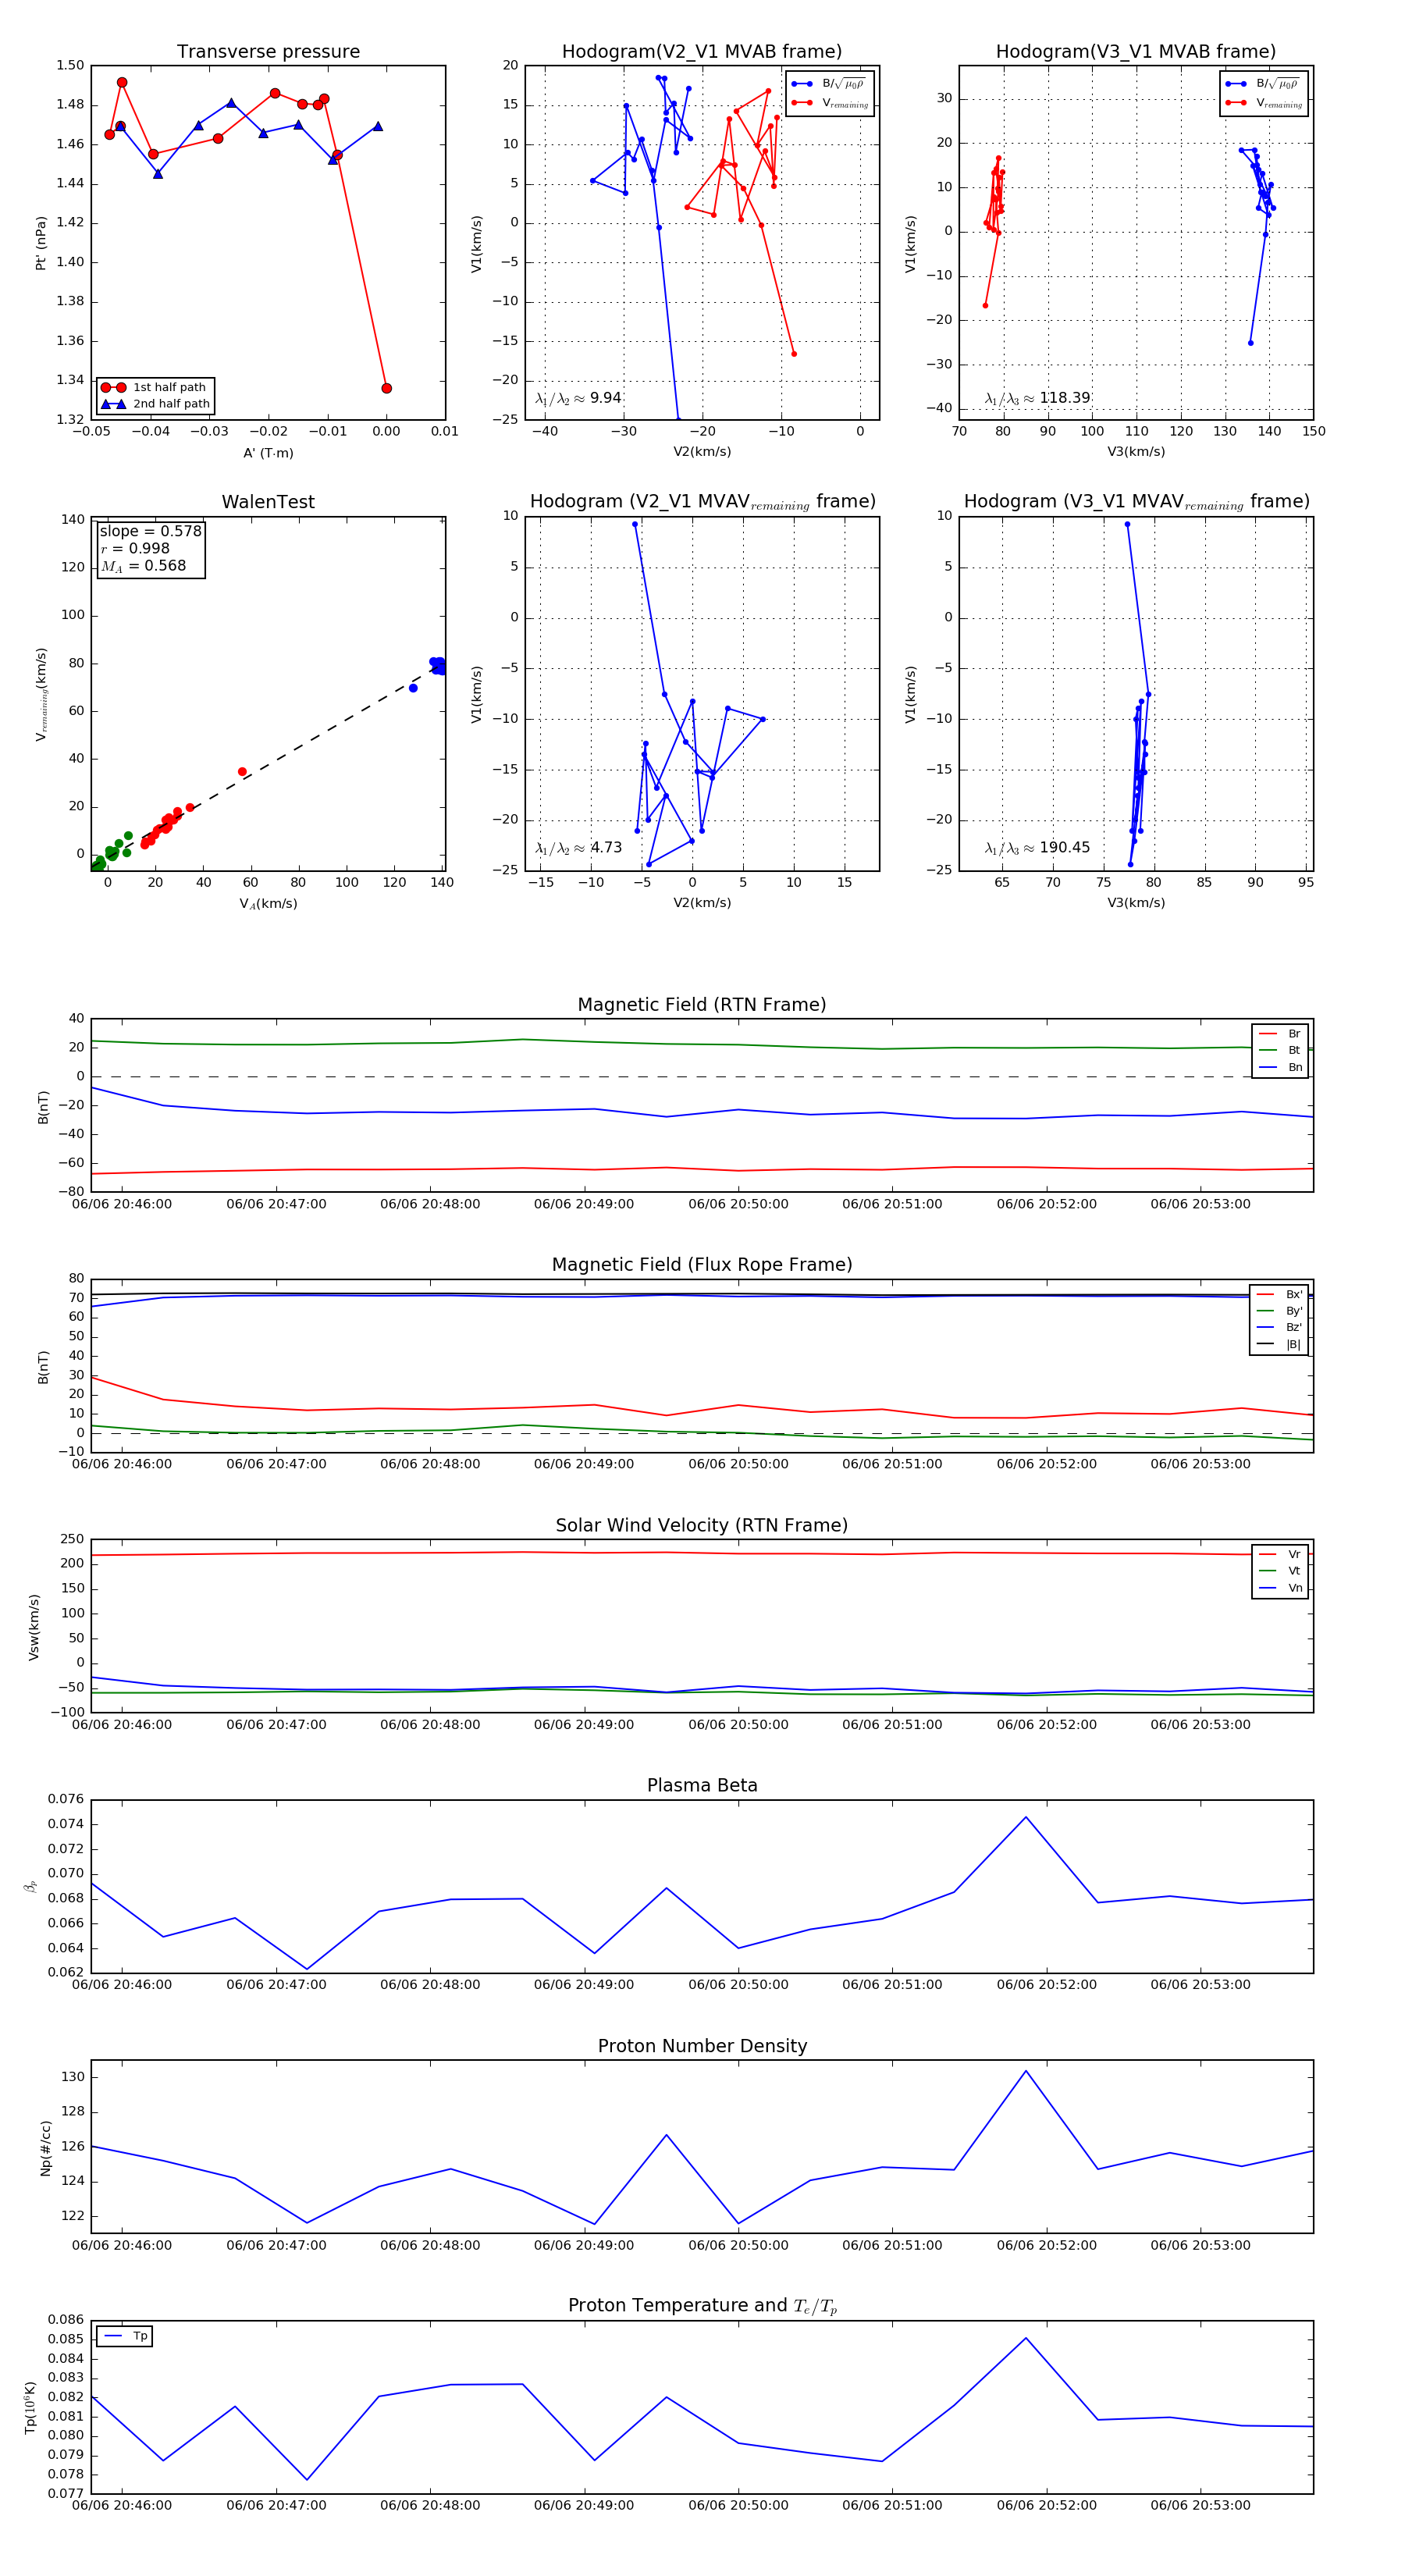Viewport: 1405px width, 2576px height.
Task: Click the '06/06 20:46:00' tick under Magnetic Field RTN plot
Action: 122,1204
